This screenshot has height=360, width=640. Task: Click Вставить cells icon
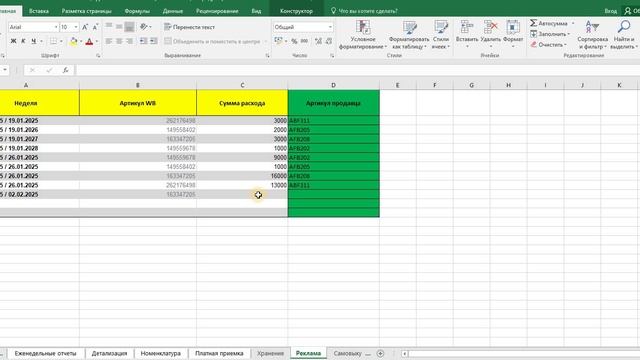467,27
